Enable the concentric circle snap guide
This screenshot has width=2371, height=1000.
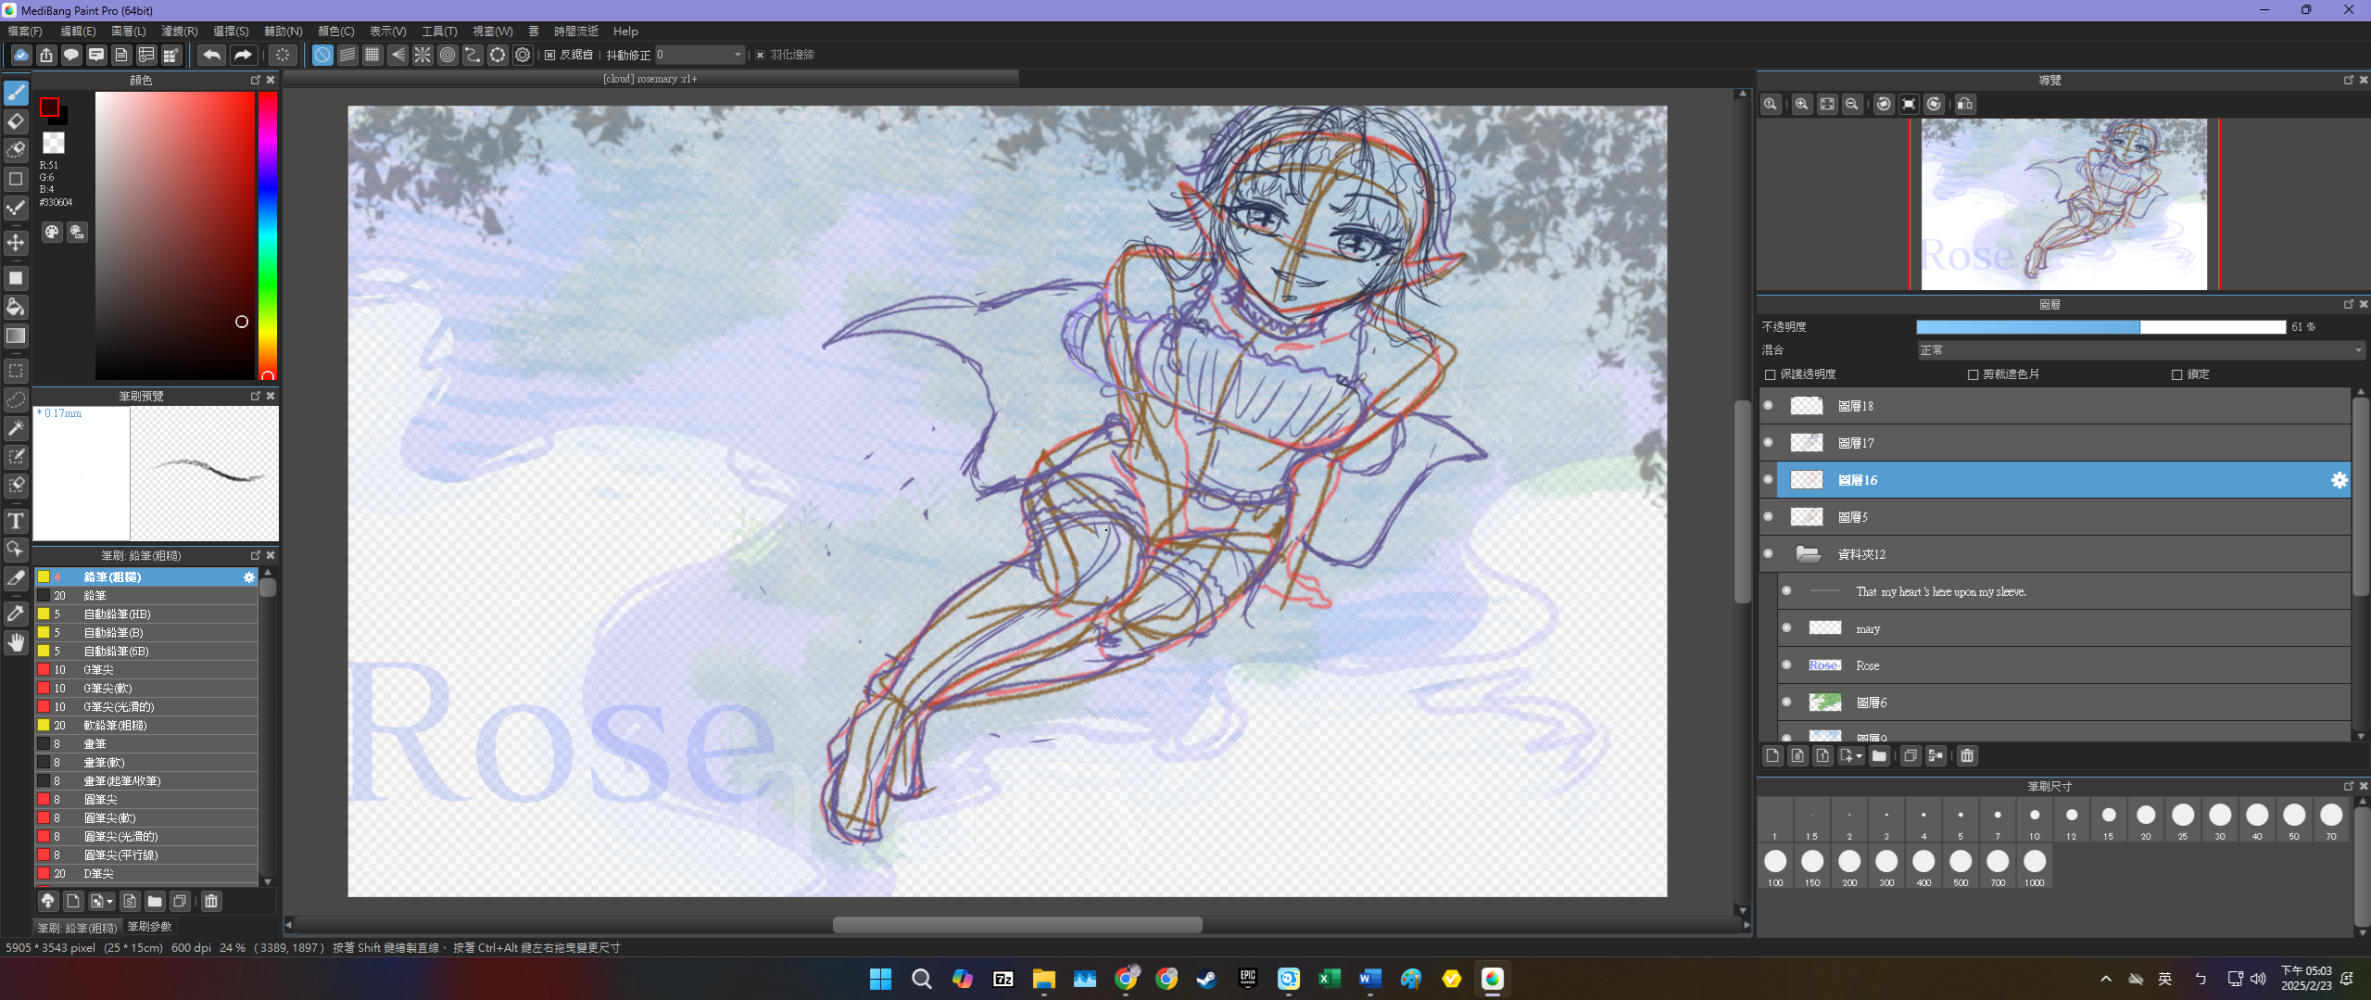tap(447, 55)
